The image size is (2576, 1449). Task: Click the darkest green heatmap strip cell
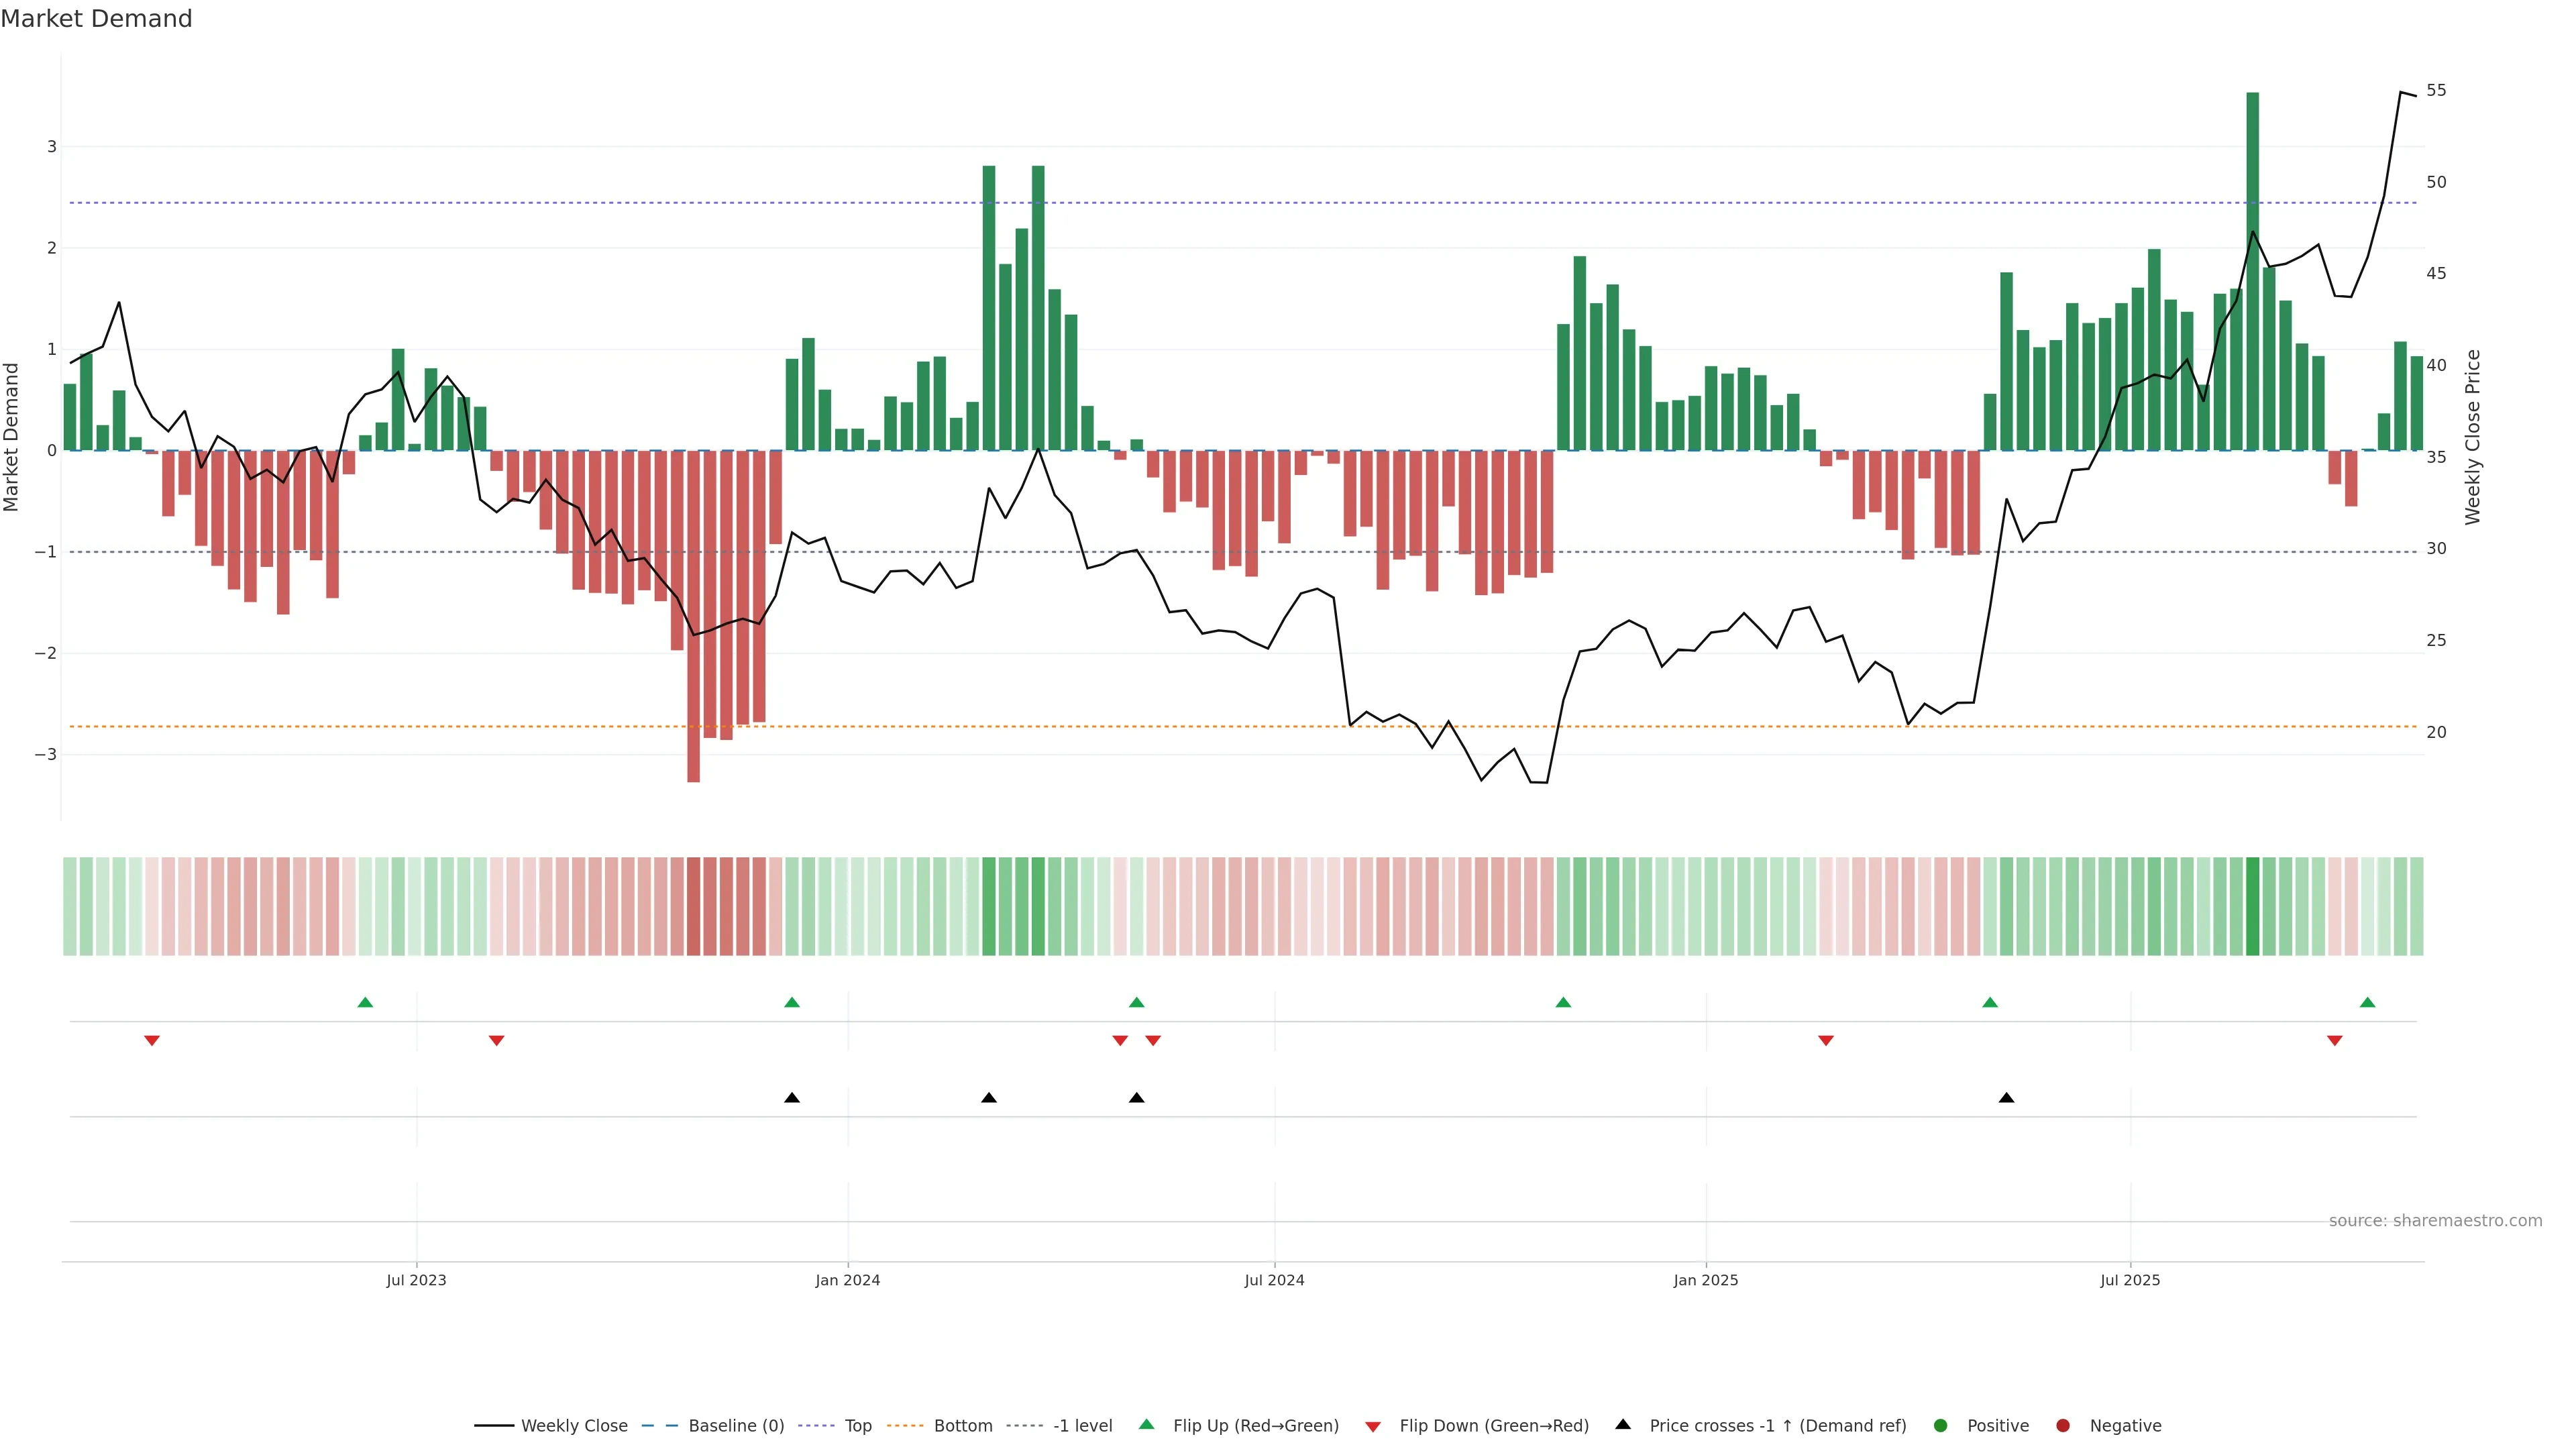(x=2252, y=906)
